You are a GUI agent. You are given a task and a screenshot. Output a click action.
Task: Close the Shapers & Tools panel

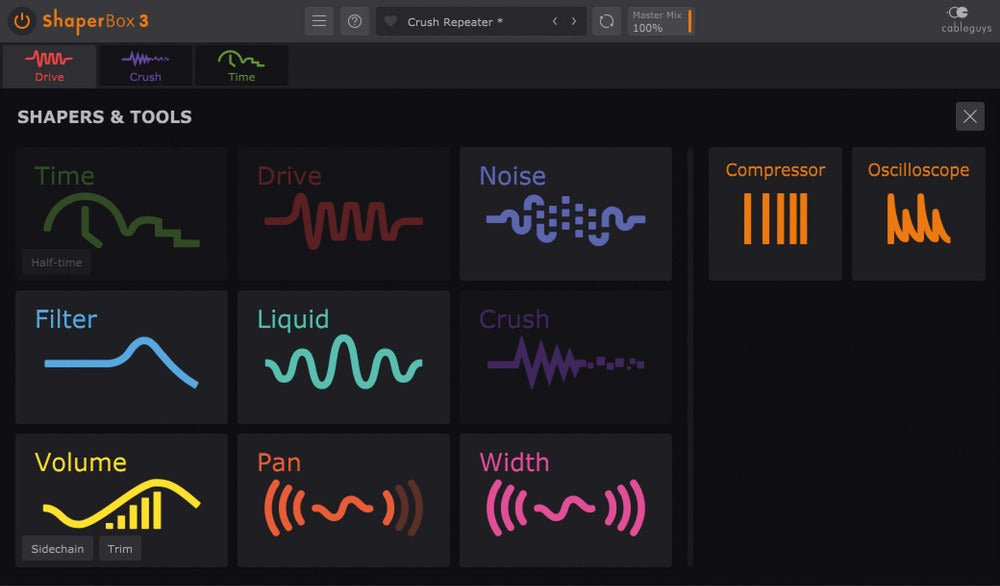pyautogui.click(x=969, y=117)
